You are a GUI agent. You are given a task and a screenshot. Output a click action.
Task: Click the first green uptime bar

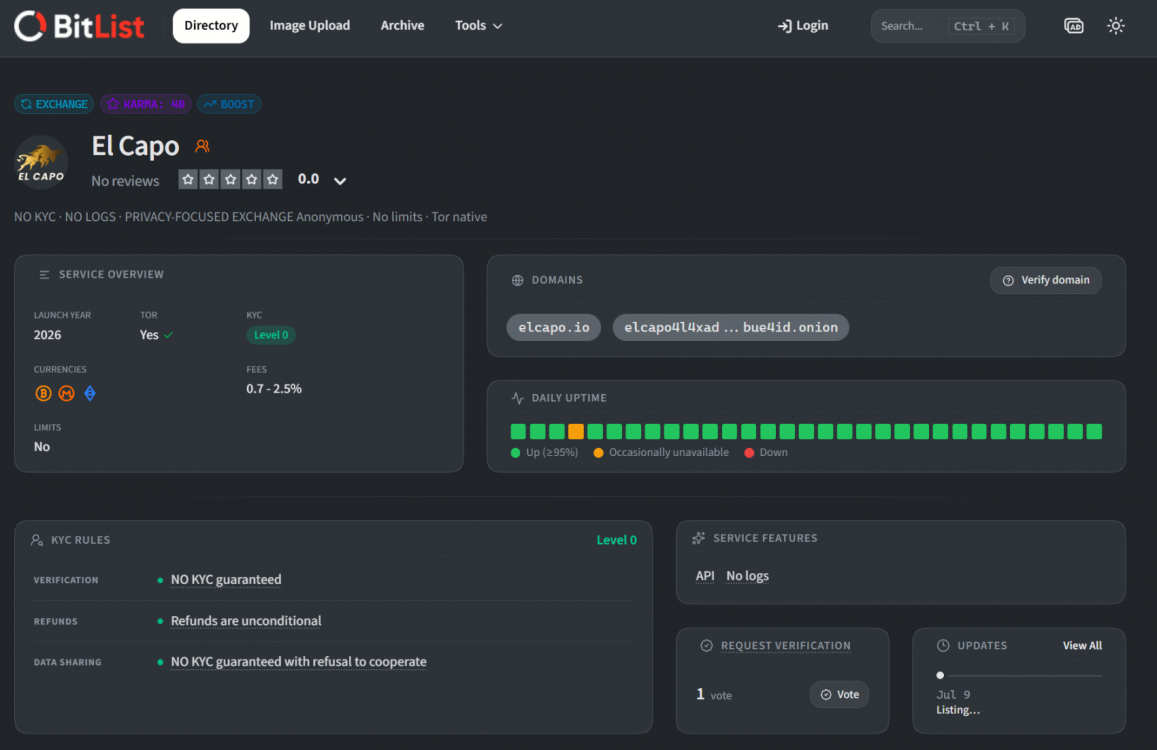tap(518, 432)
